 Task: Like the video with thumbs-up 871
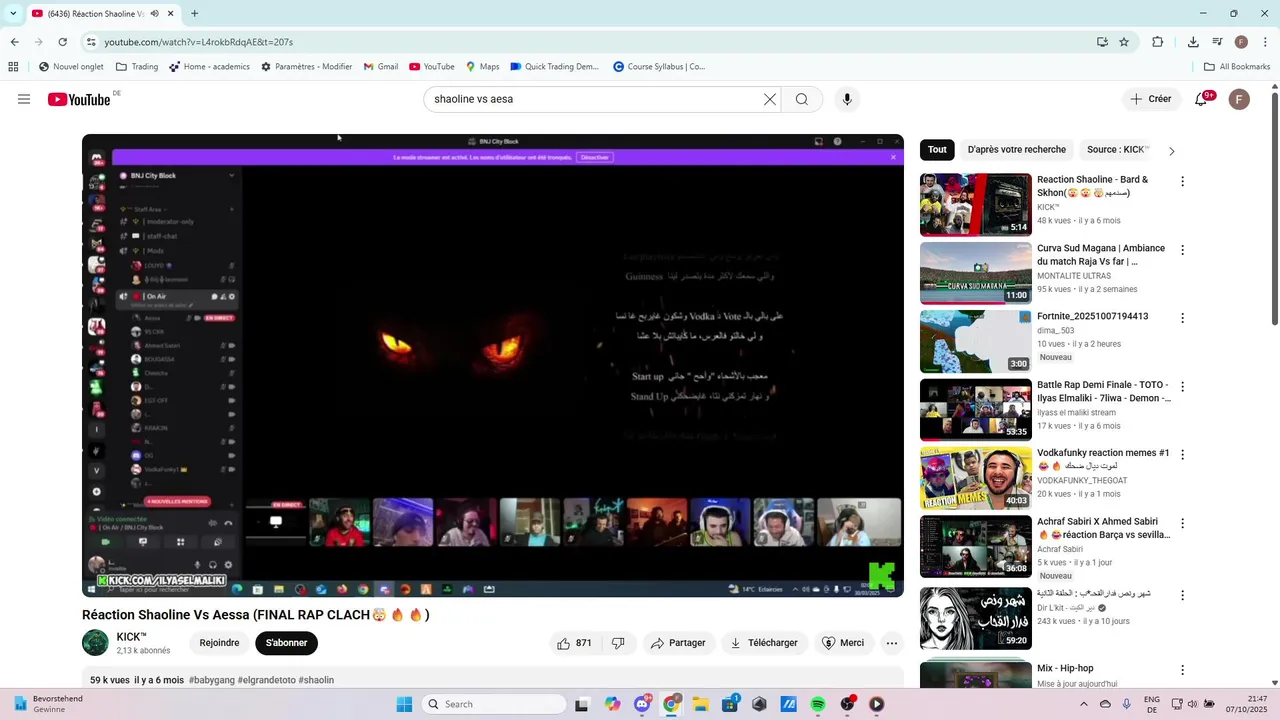tap(574, 643)
